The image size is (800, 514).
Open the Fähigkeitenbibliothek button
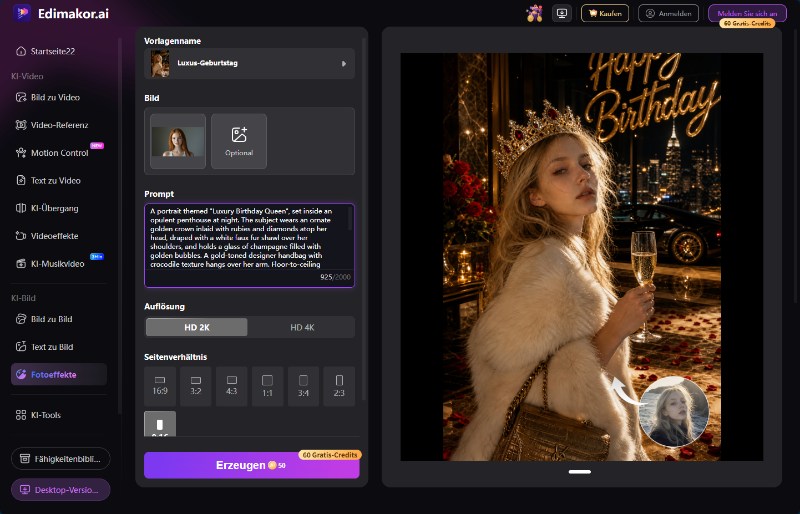tap(61, 458)
